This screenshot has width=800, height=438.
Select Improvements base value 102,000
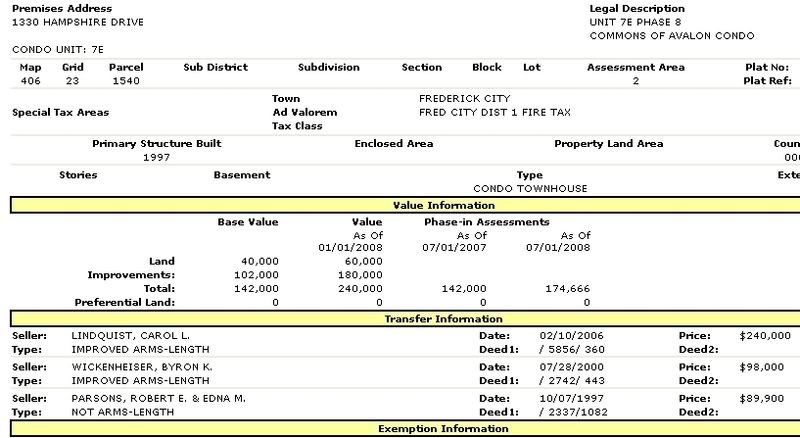[257, 275]
